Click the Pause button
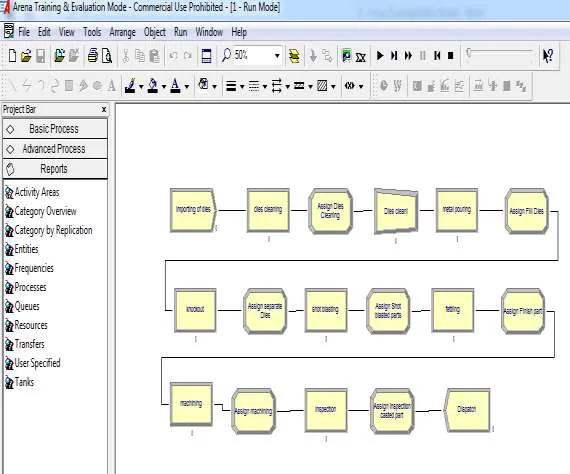The width and height of the screenshot is (570, 474). click(x=423, y=56)
